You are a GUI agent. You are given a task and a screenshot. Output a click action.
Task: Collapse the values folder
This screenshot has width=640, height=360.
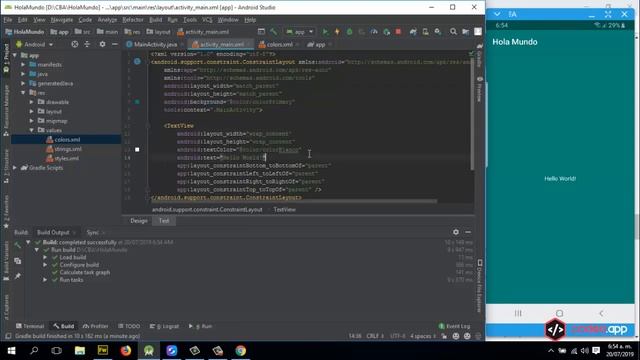[31, 130]
